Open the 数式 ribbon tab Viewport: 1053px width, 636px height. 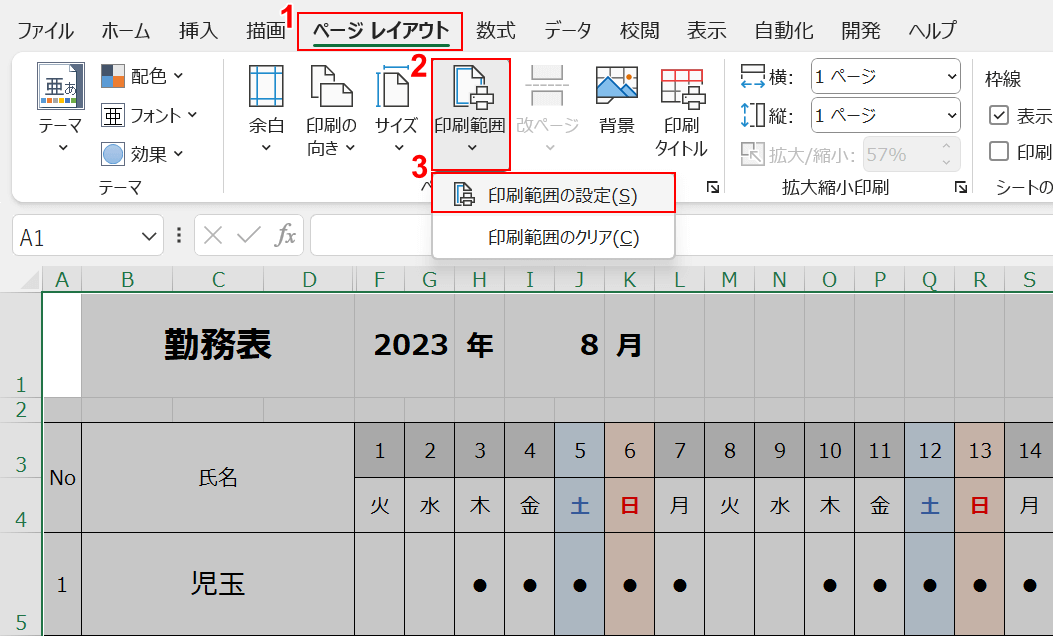496,30
